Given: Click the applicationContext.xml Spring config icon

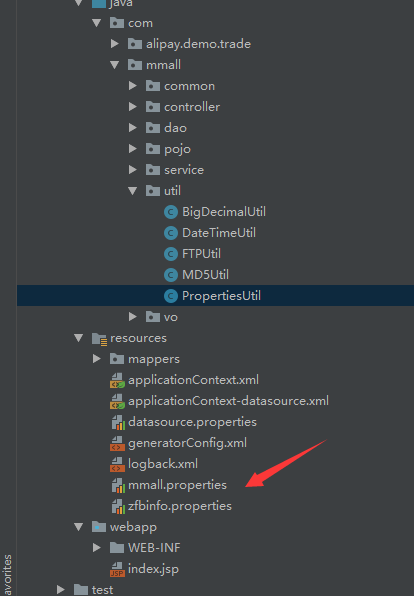Looking at the screenshot, I should [117, 380].
